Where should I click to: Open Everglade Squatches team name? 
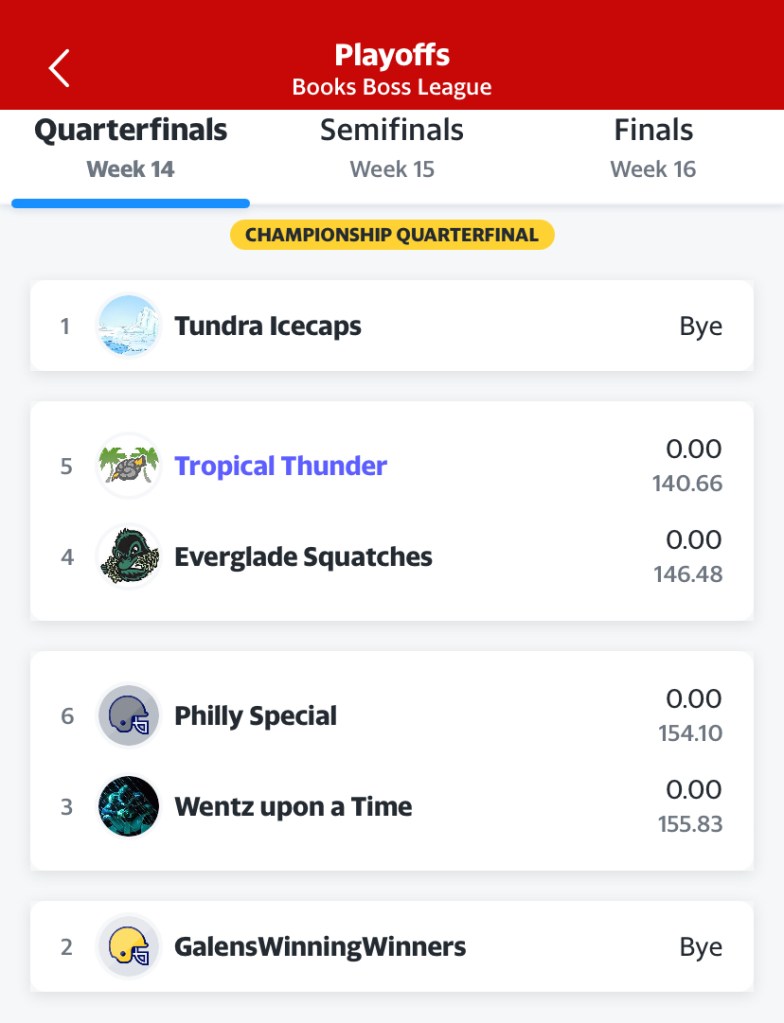tap(303, 557)
